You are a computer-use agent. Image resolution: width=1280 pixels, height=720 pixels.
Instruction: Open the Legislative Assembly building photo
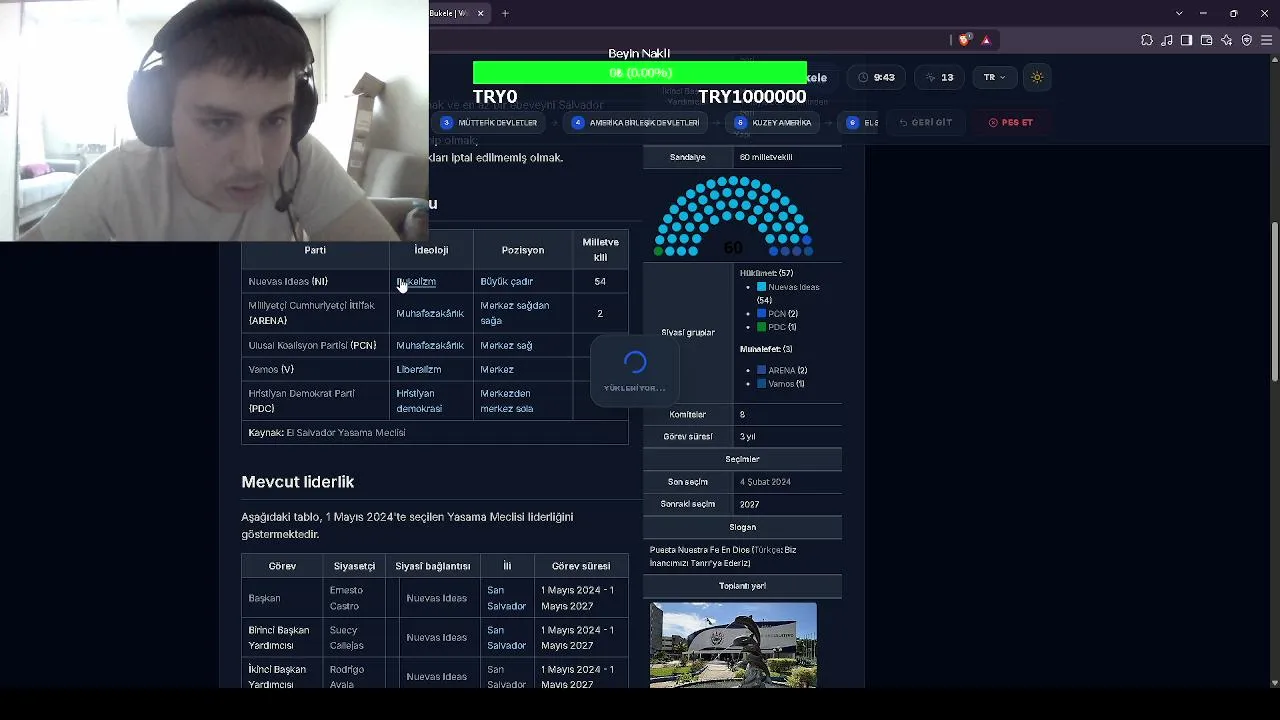[733, 645]
